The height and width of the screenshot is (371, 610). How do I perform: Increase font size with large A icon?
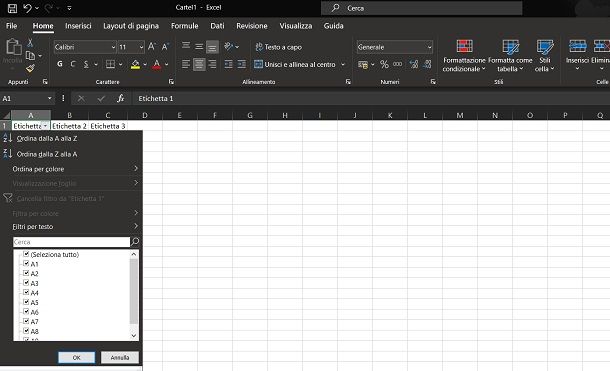coord(151,47)
